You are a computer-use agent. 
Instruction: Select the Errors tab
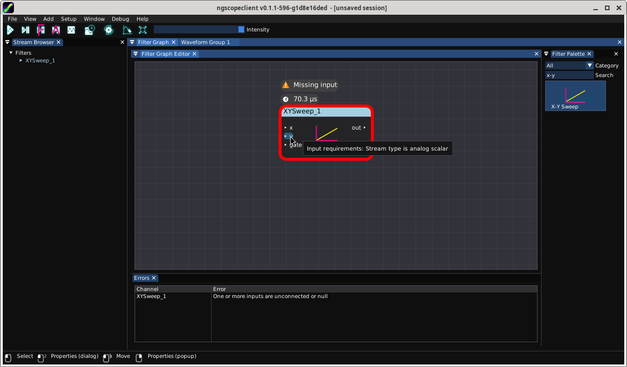(141, 278)
